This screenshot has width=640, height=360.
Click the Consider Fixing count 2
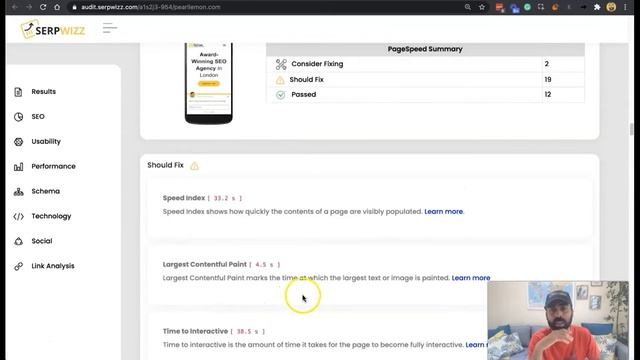click(x=547, y=64)
